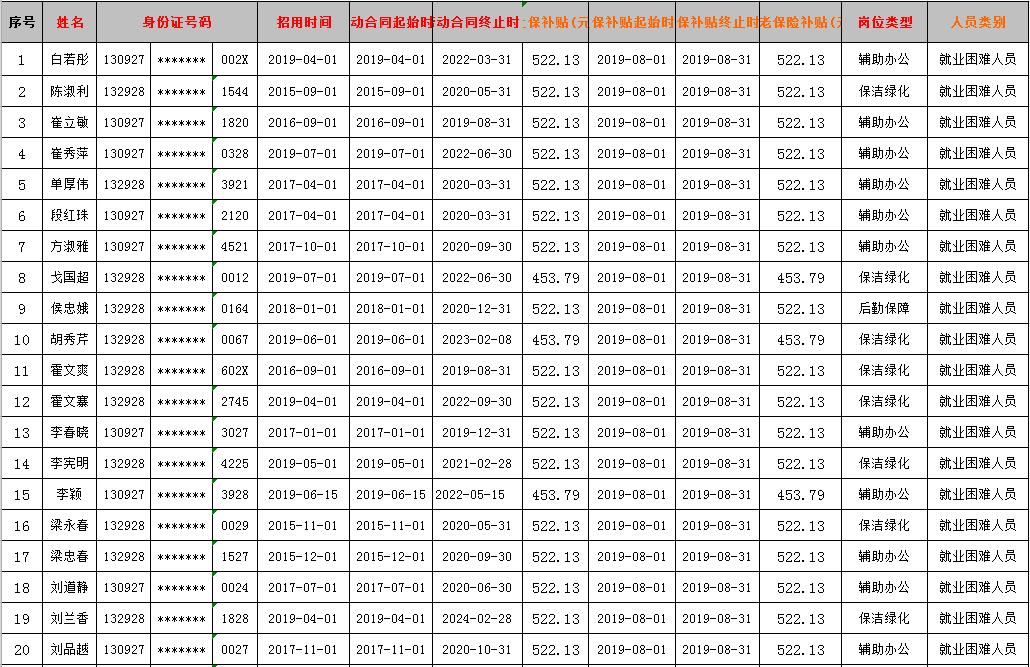Select the name cell 李颖
This screenshot has width=1030, height=667.
coord(70,495)
